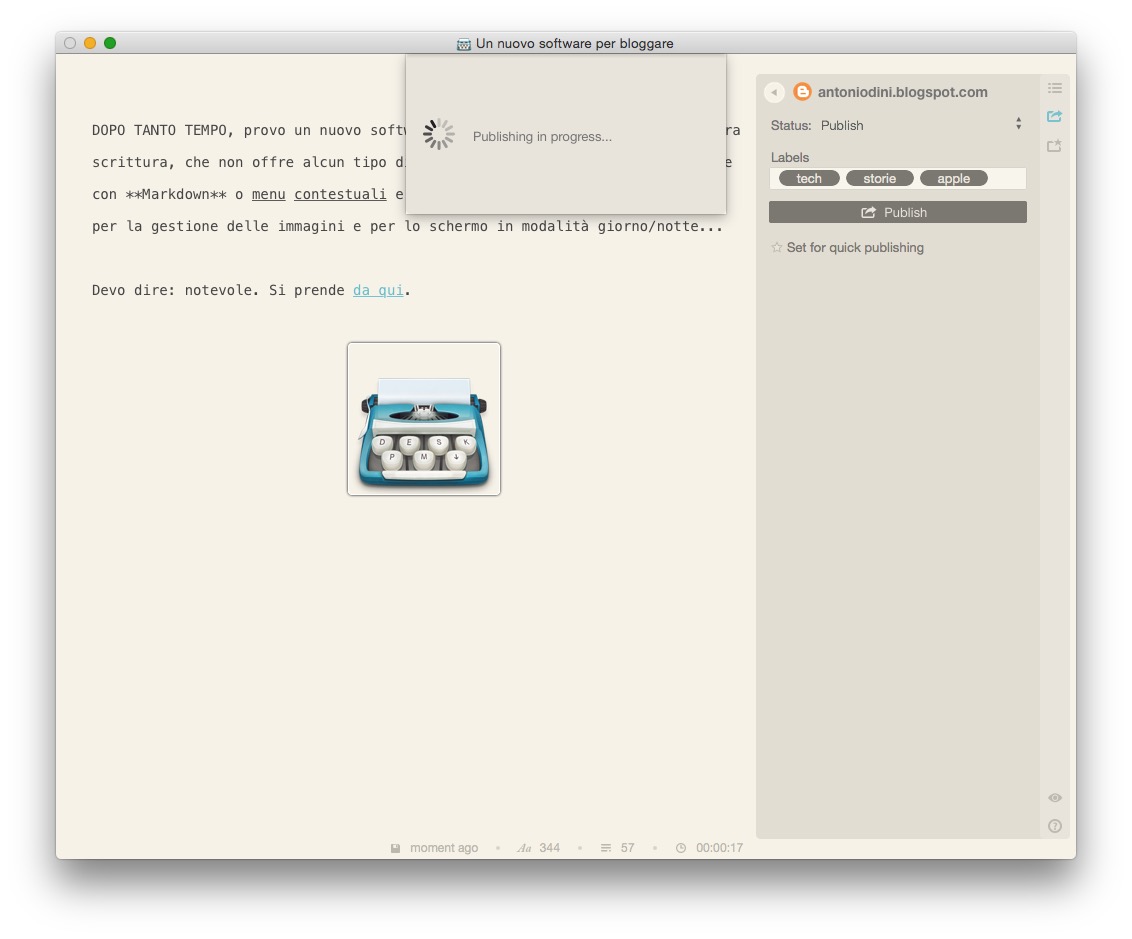
Task: Click the 00:00:17 timer value
Action: click(x=719, y=848)
